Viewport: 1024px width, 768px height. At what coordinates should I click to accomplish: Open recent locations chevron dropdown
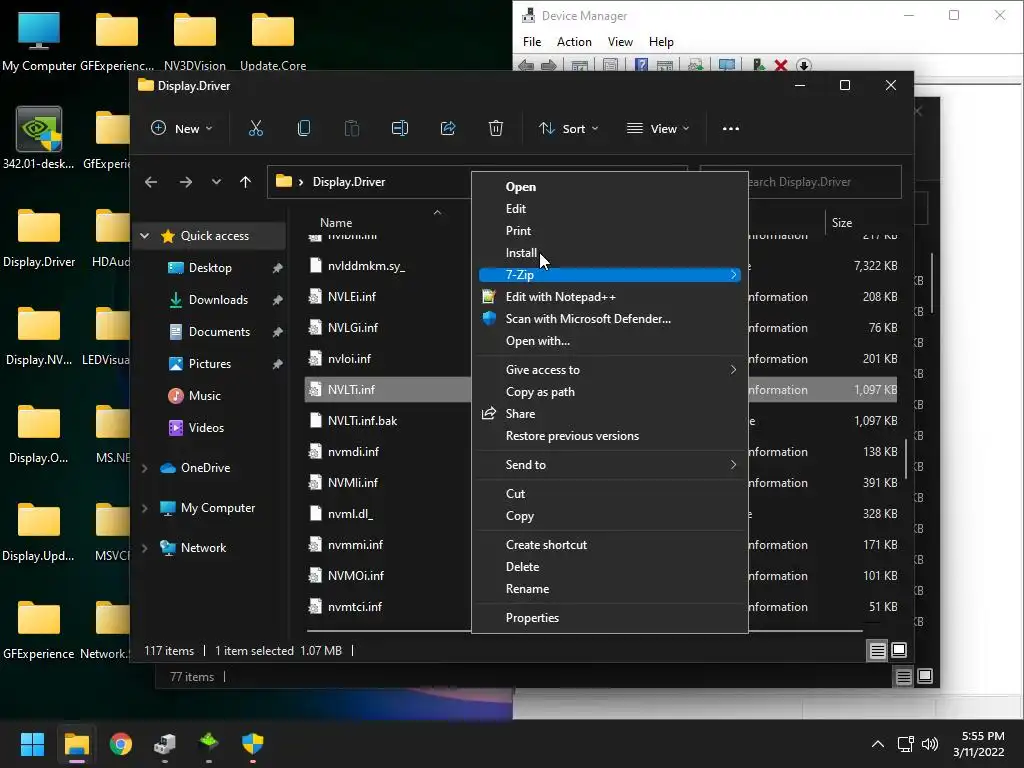[x=216, y=182]
